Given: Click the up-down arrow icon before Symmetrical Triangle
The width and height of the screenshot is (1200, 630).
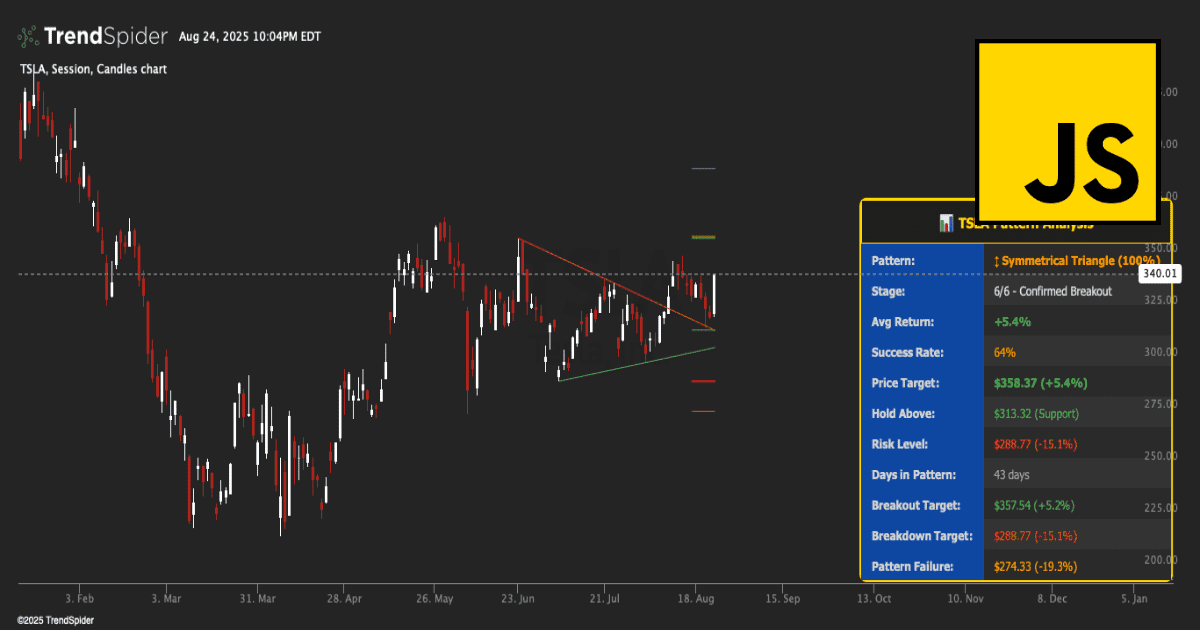Looking at the screenshot, I should (998, 261).
